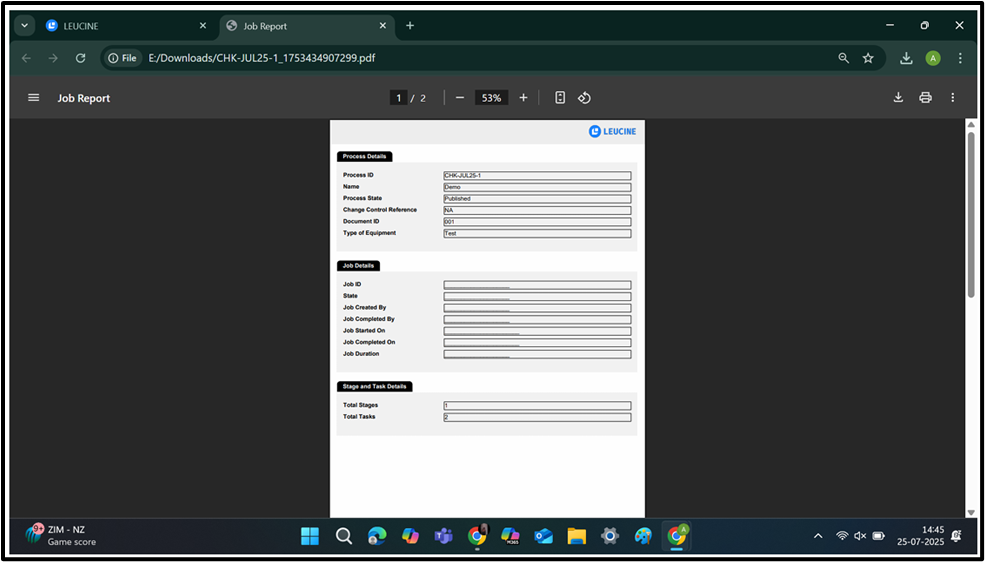Open Windows Start menu from taskbar
The height and width of the screenshot is (562, 985).
(310, 536)
